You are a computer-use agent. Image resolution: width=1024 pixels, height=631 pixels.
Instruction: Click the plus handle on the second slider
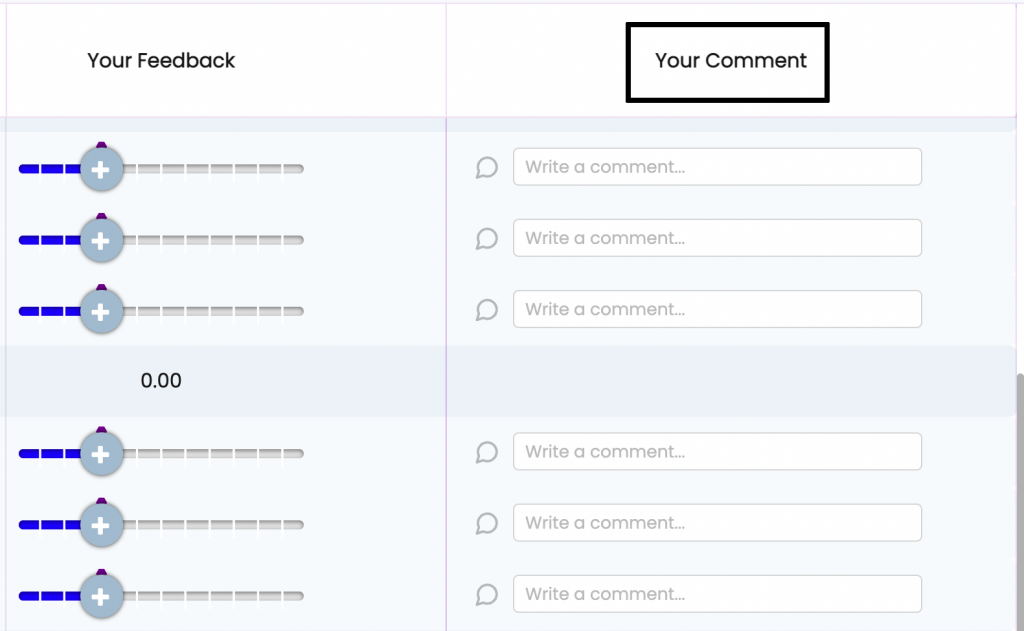coord(101,241)
